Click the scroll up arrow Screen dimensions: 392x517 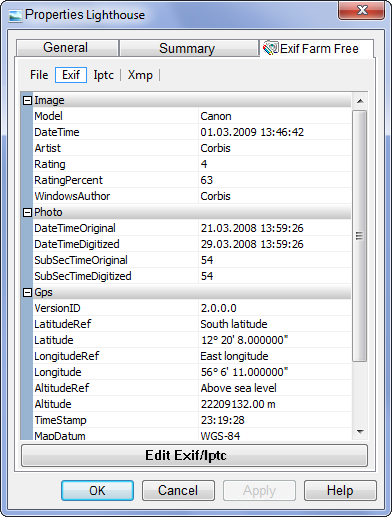click(x=360, y=101)
